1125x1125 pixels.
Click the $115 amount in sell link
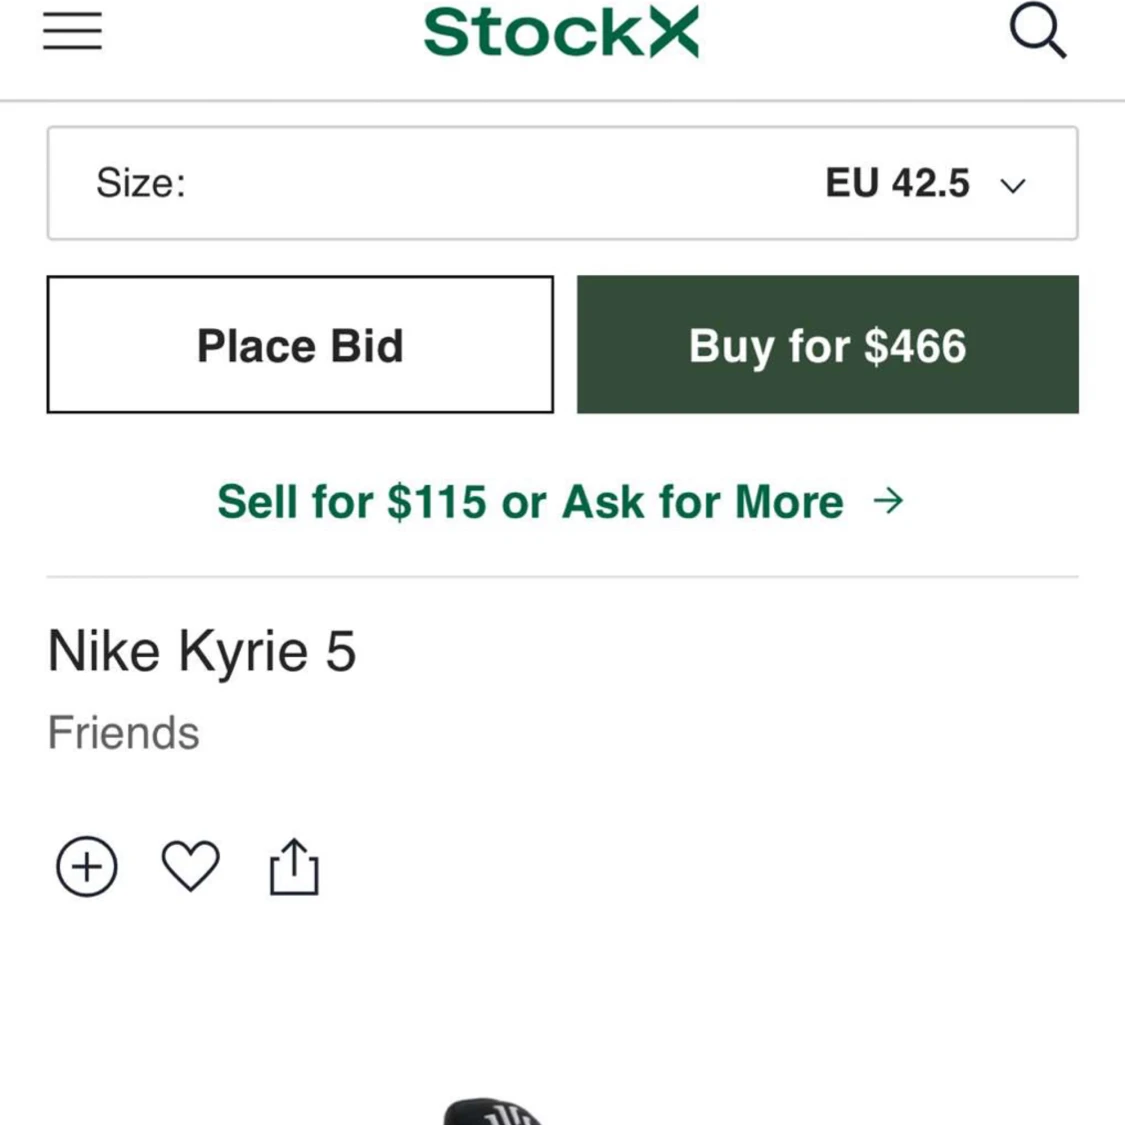(436, 501)
